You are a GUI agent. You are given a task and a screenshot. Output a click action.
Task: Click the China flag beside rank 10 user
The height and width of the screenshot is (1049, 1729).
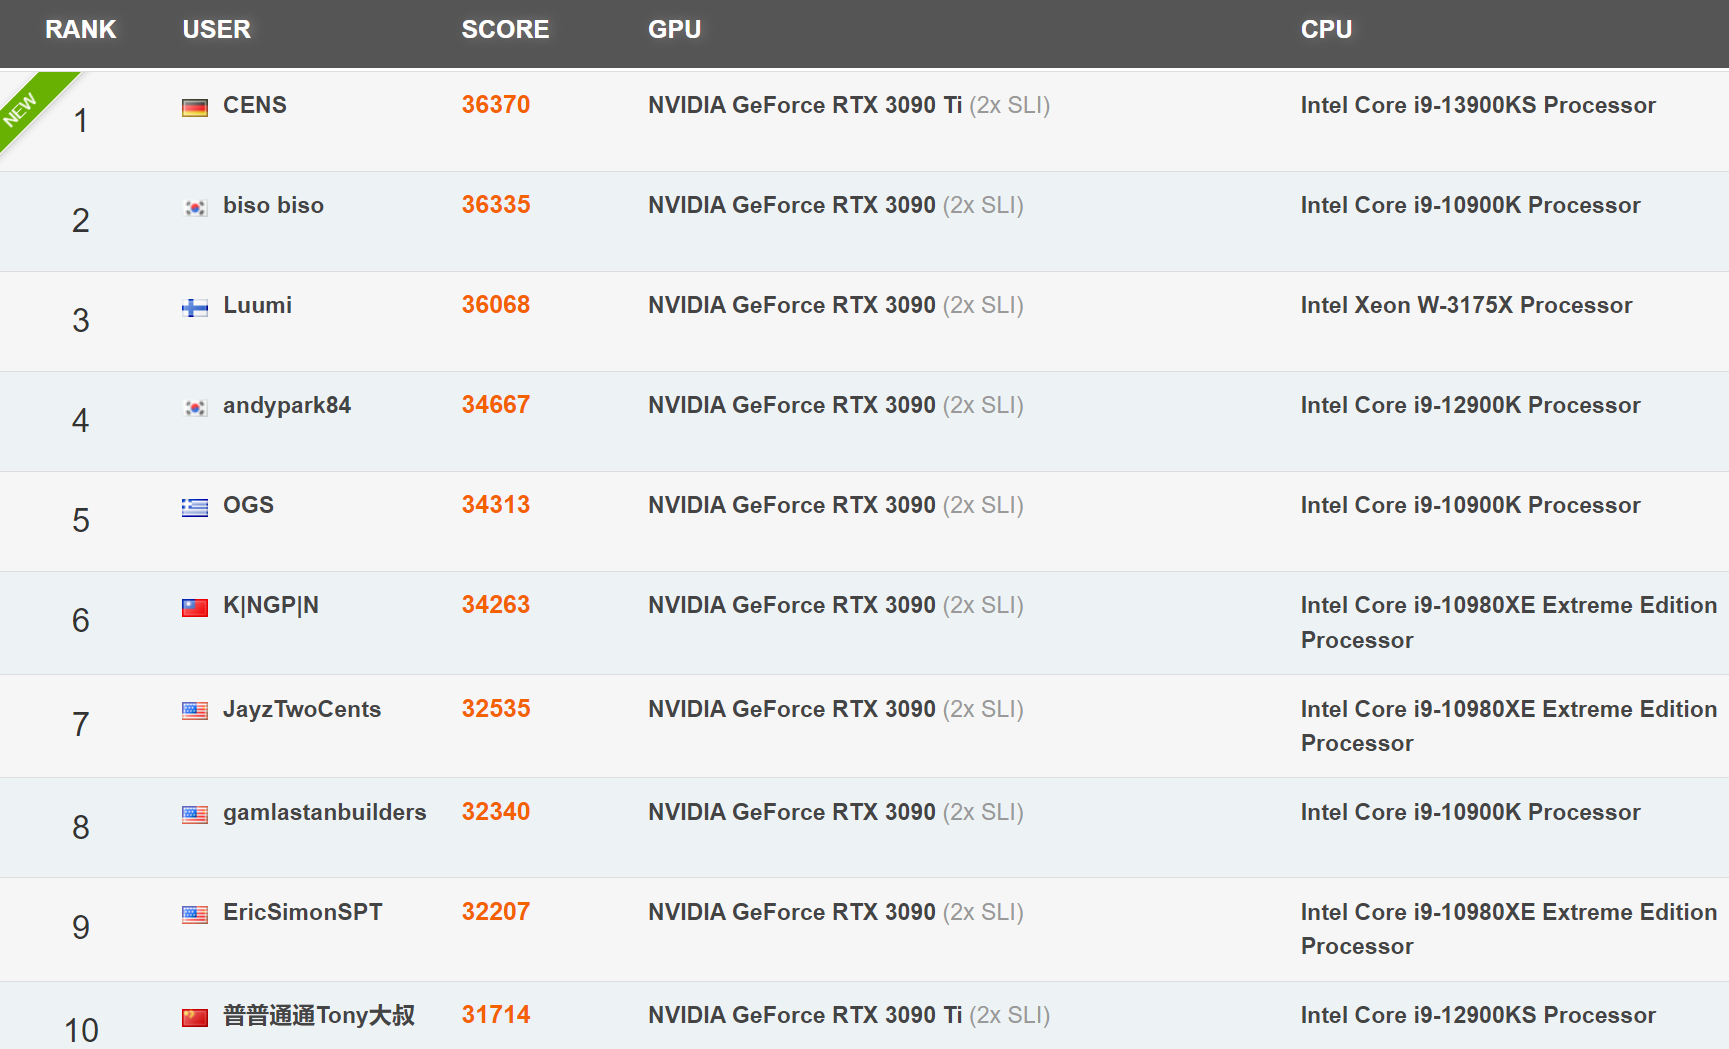[x=195, y=1017]
